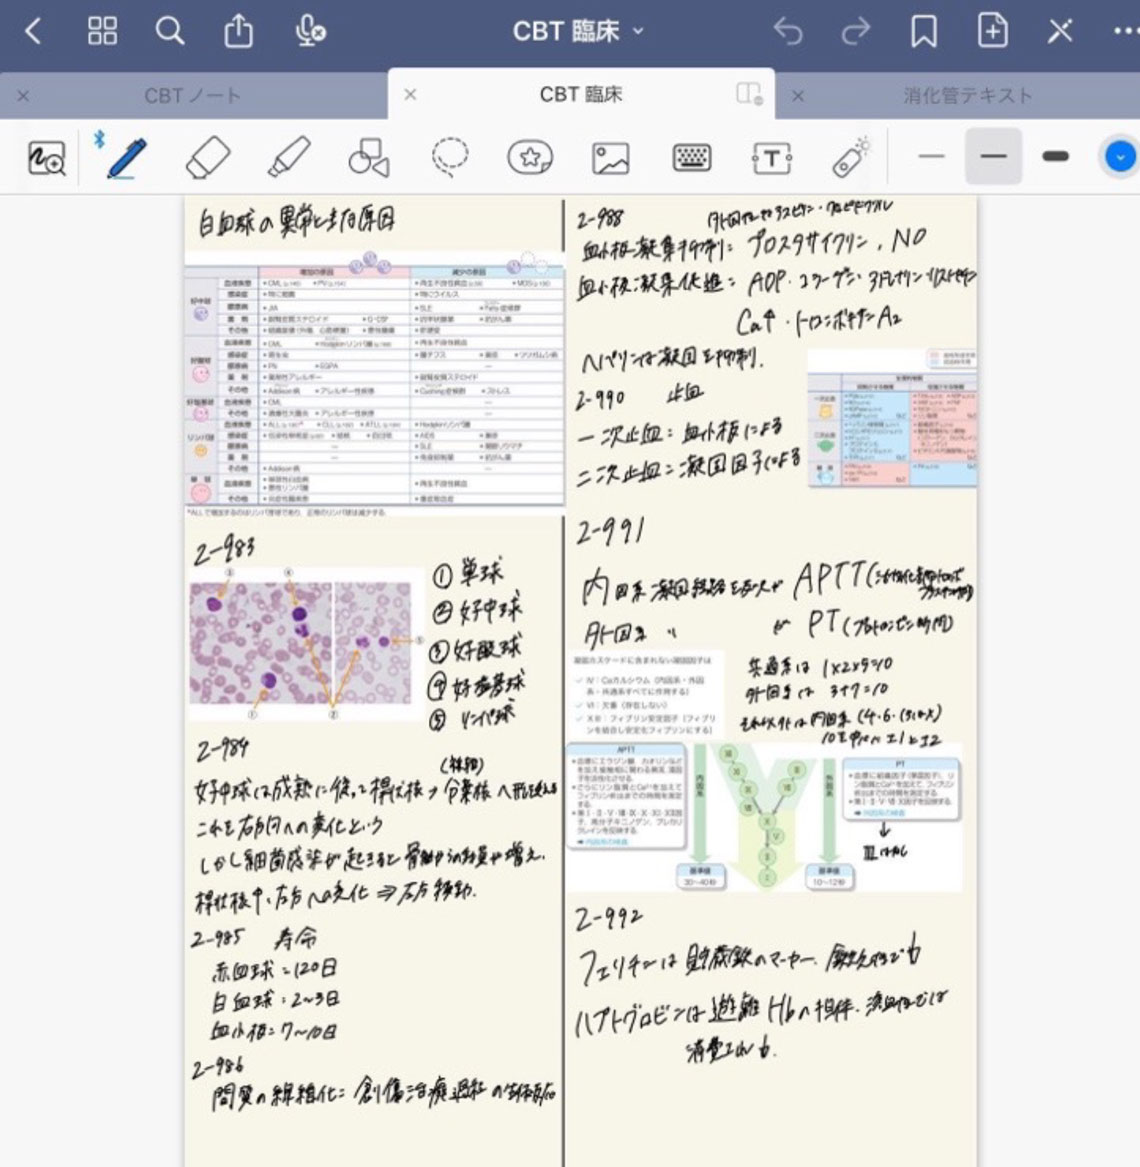1140x1167 pixels.
Task: Select the Shapes tool
Action: pos(369,158)
